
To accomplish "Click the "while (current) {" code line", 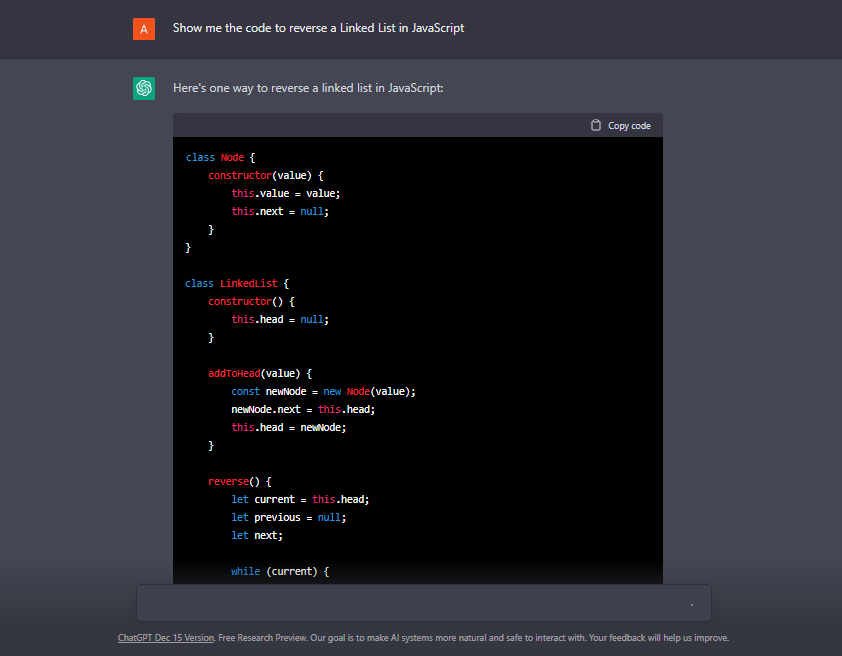I will coord(280,572).
